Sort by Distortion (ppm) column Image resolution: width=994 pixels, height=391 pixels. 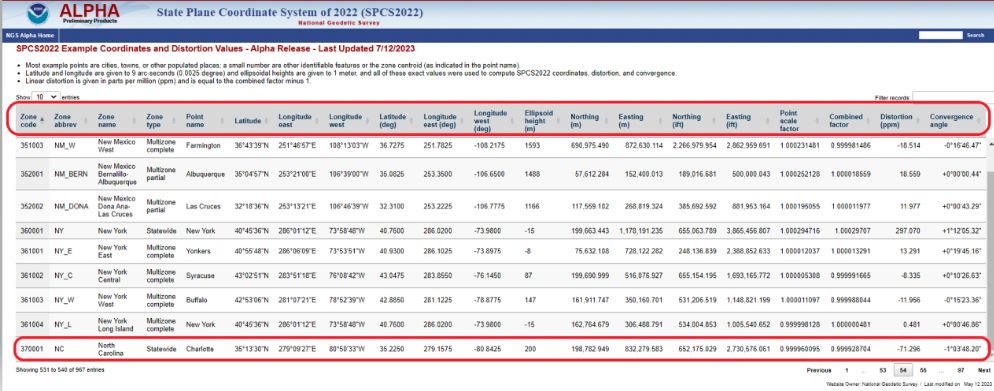click(x=900, y=120)
